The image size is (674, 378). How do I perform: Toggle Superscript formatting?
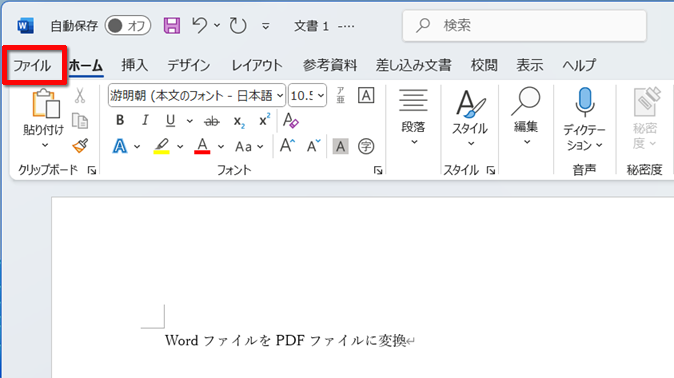coord(264,120)
